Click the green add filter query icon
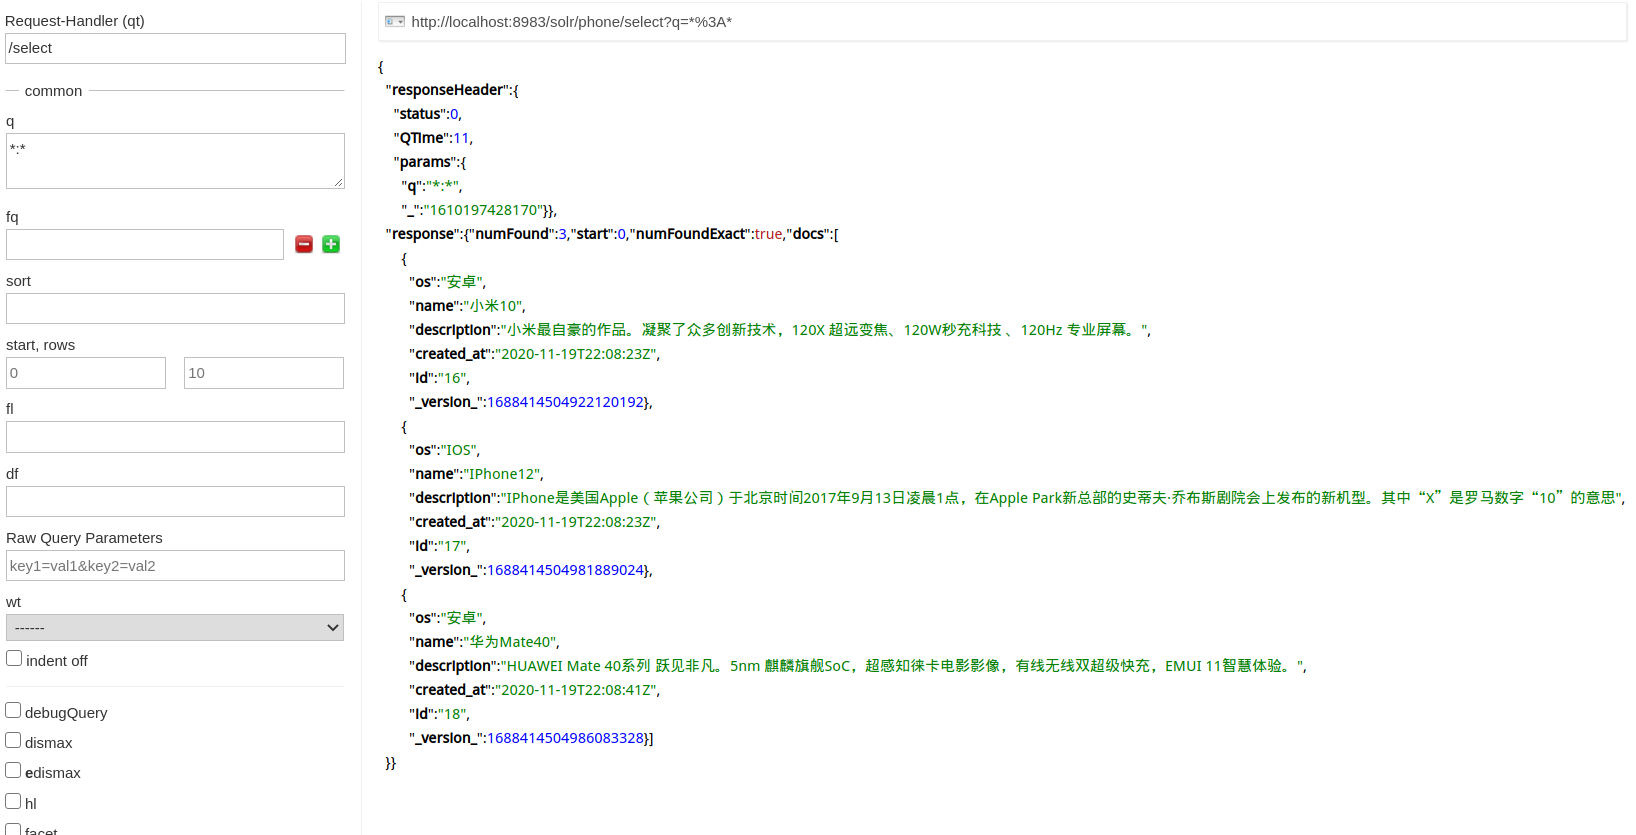Screen dimensions: 1636x835 (331, 244)
